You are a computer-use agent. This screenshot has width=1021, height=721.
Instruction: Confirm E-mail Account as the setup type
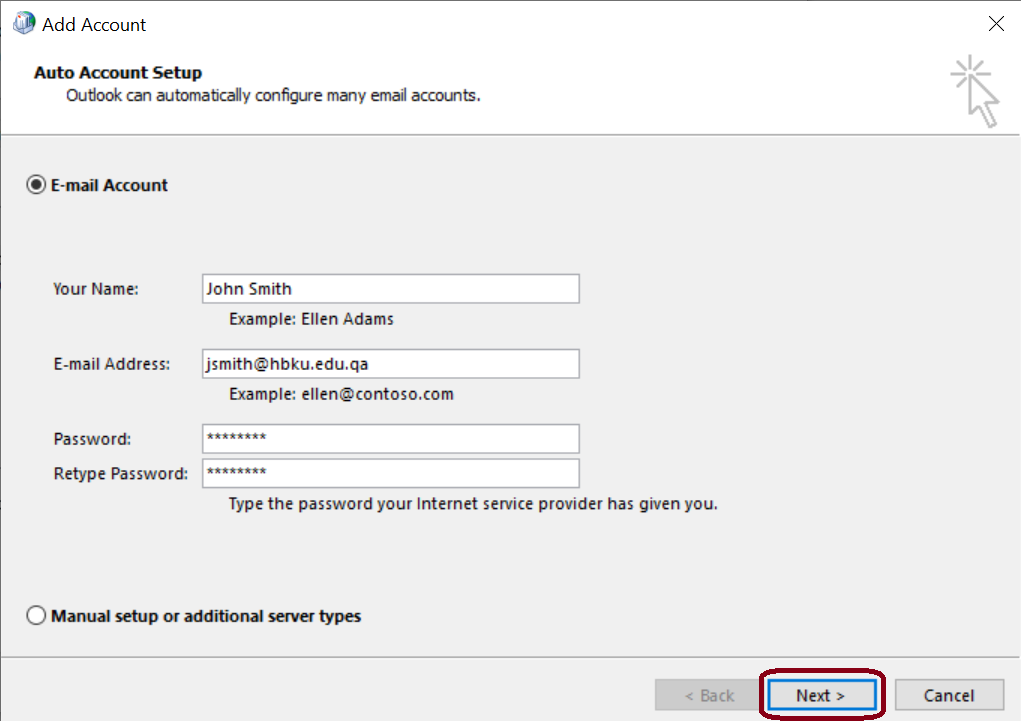coord(36,184)
